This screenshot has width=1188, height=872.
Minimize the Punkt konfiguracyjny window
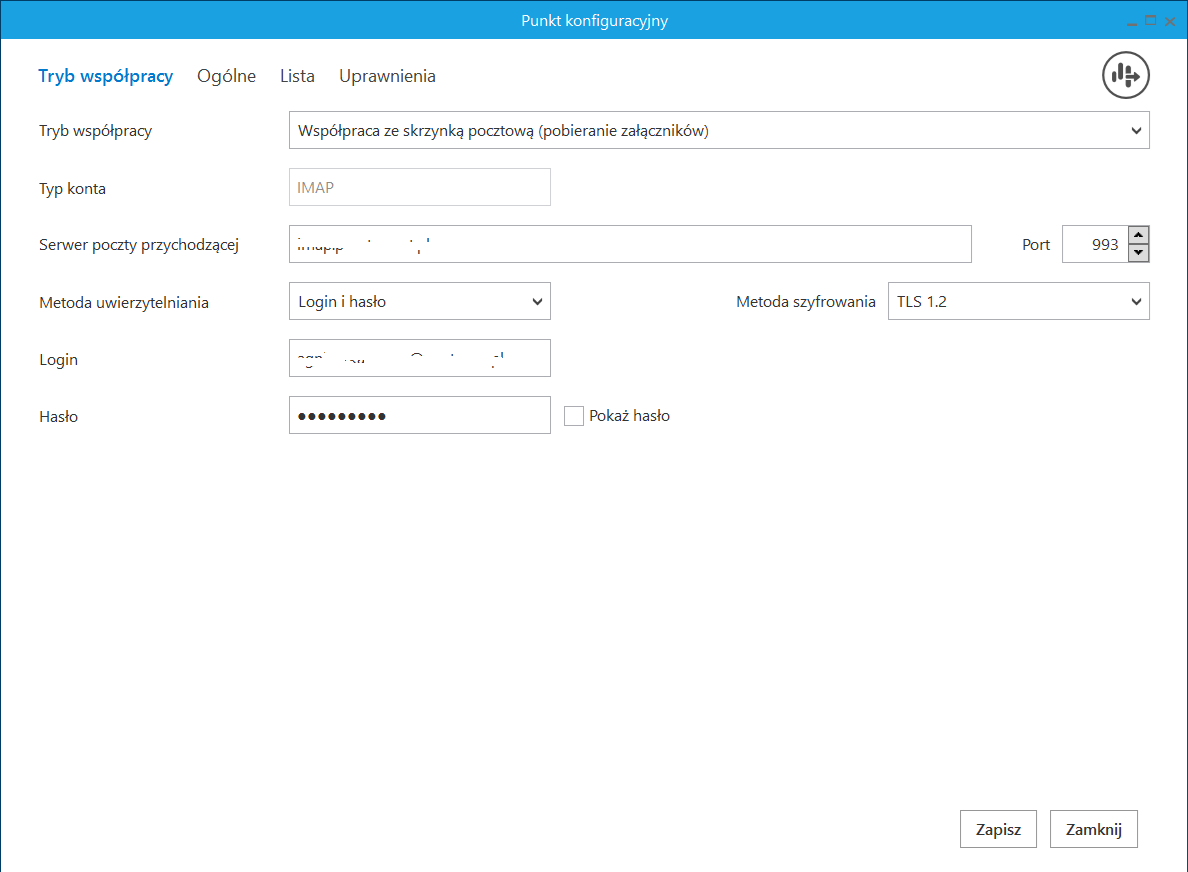coord(1132,21)
